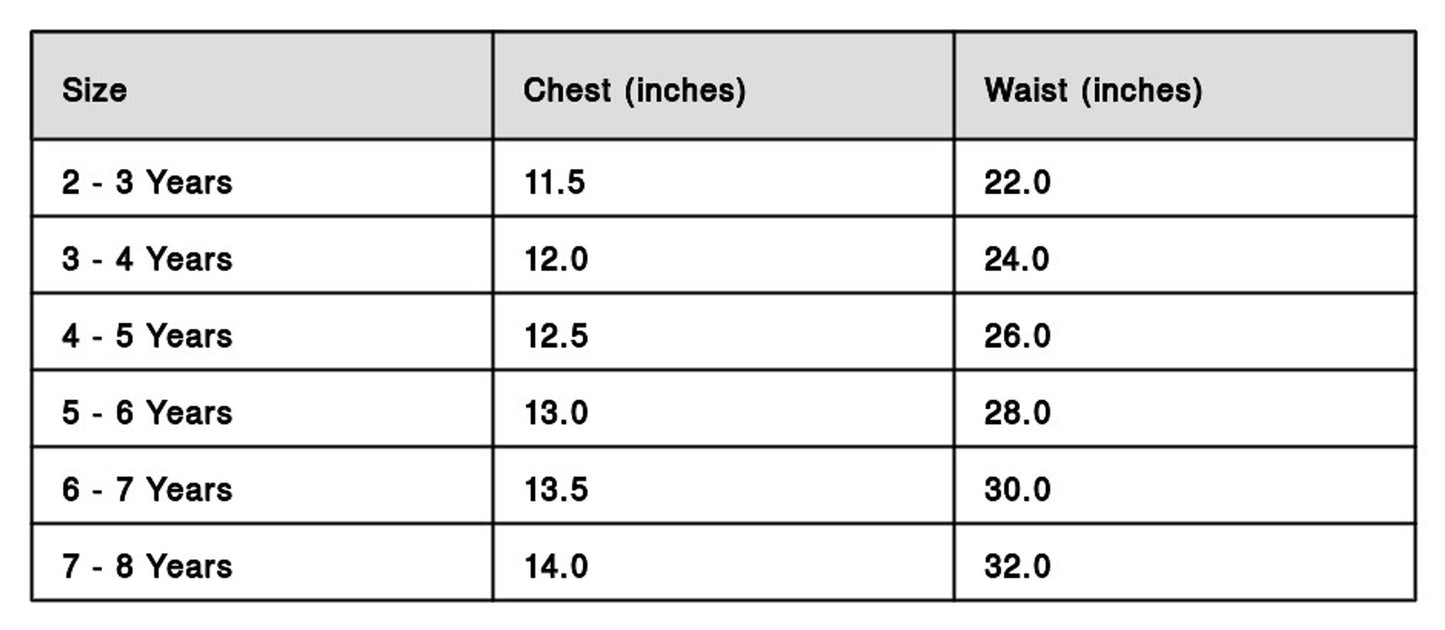Click the chest value 13.5

pyautogui.click(x=556, y=490)
